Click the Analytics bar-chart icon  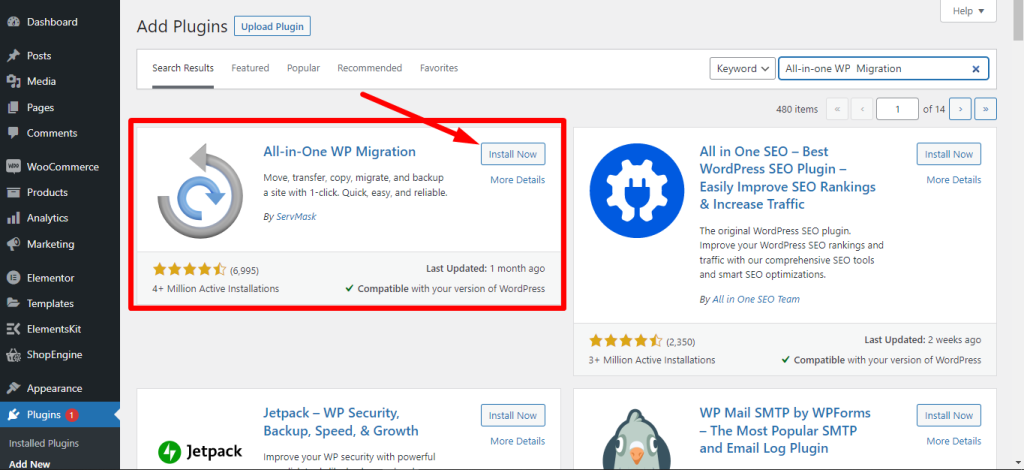tap(13, 219)
